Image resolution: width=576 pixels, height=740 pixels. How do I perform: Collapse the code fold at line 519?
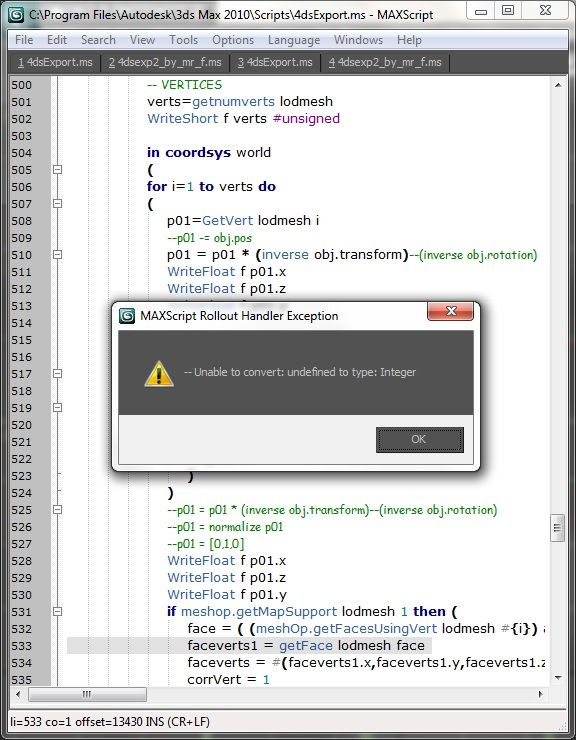click(57, 407)
